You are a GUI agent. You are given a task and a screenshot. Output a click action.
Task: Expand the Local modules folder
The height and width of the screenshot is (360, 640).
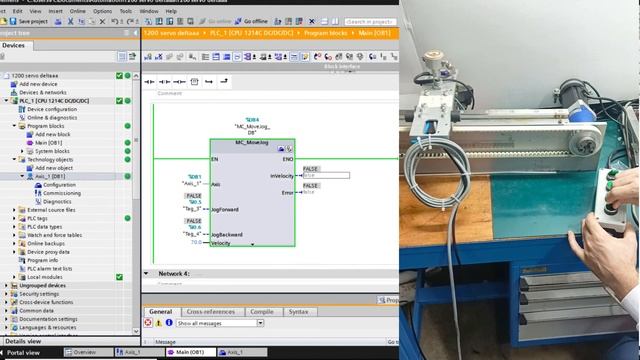point(14,277)
